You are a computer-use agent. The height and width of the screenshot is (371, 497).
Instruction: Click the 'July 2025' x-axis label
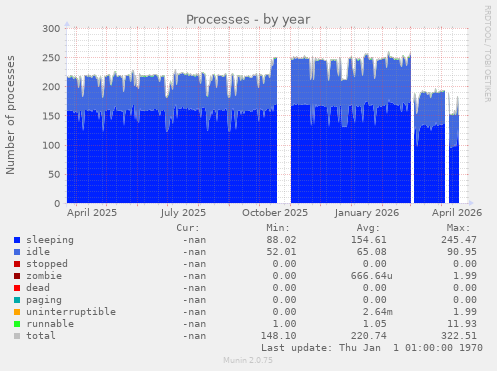pos(183,213)
